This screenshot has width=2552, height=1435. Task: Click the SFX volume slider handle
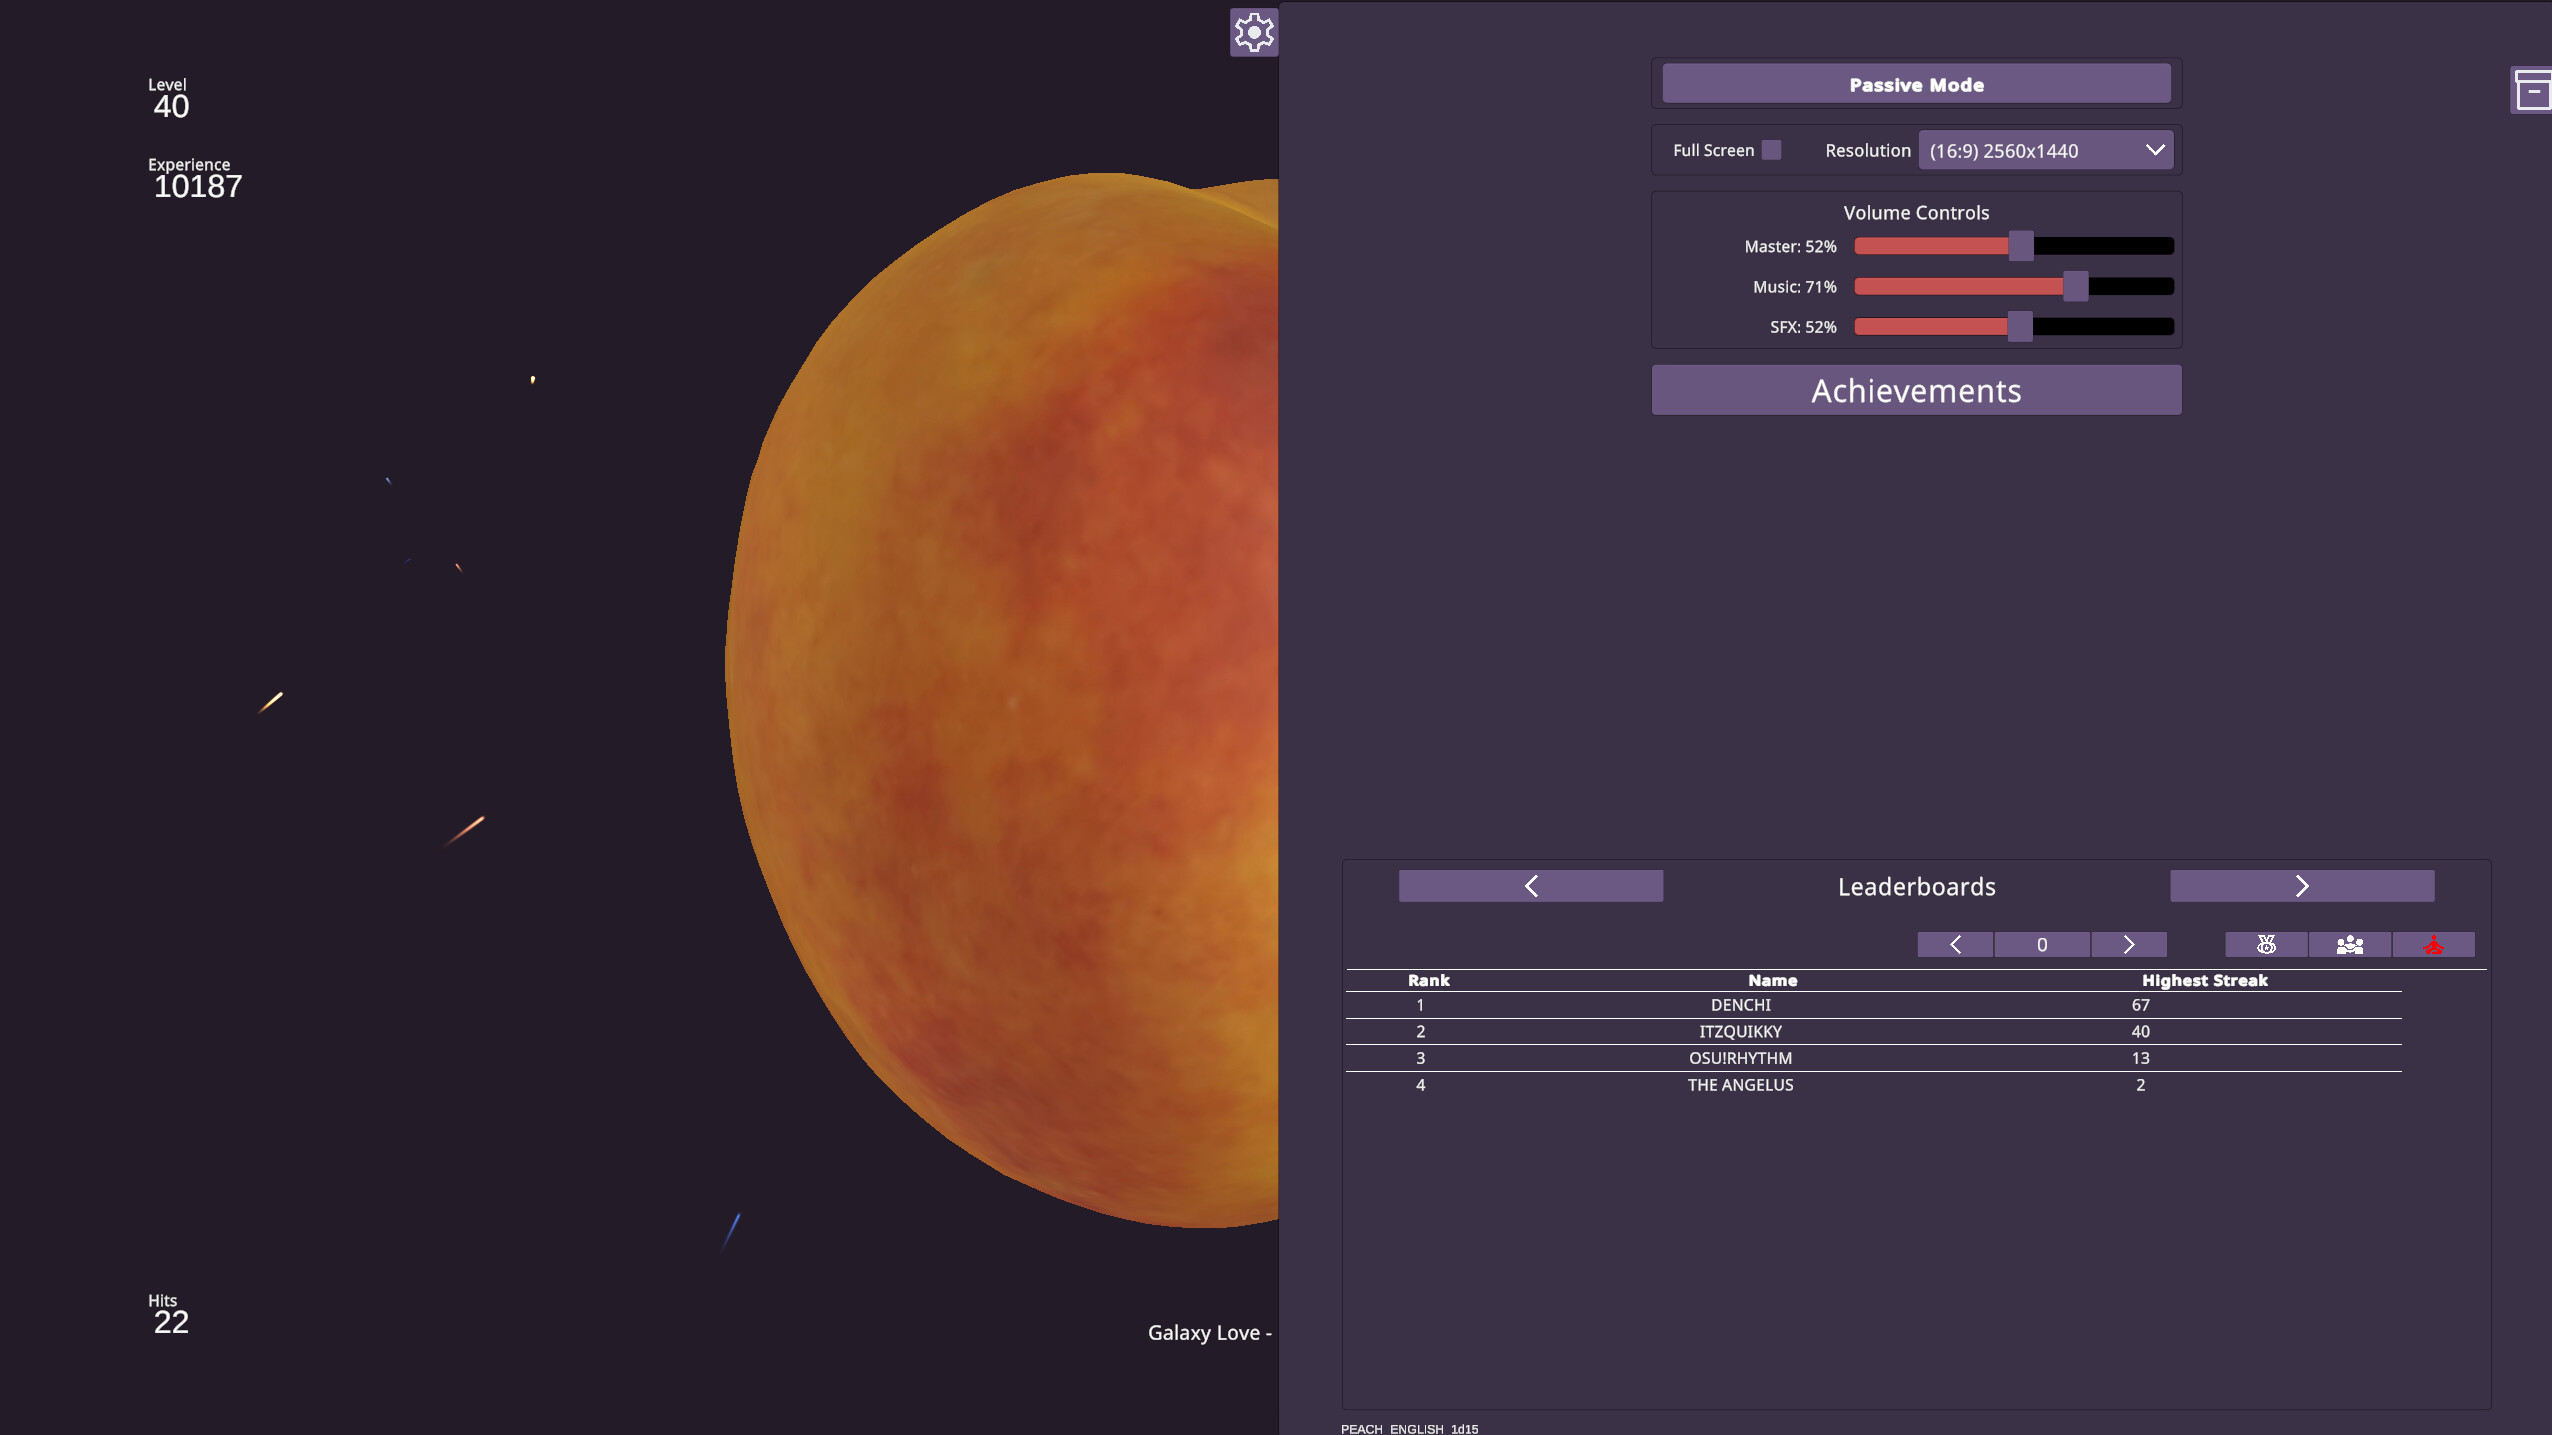click(x=2020, y=327)
